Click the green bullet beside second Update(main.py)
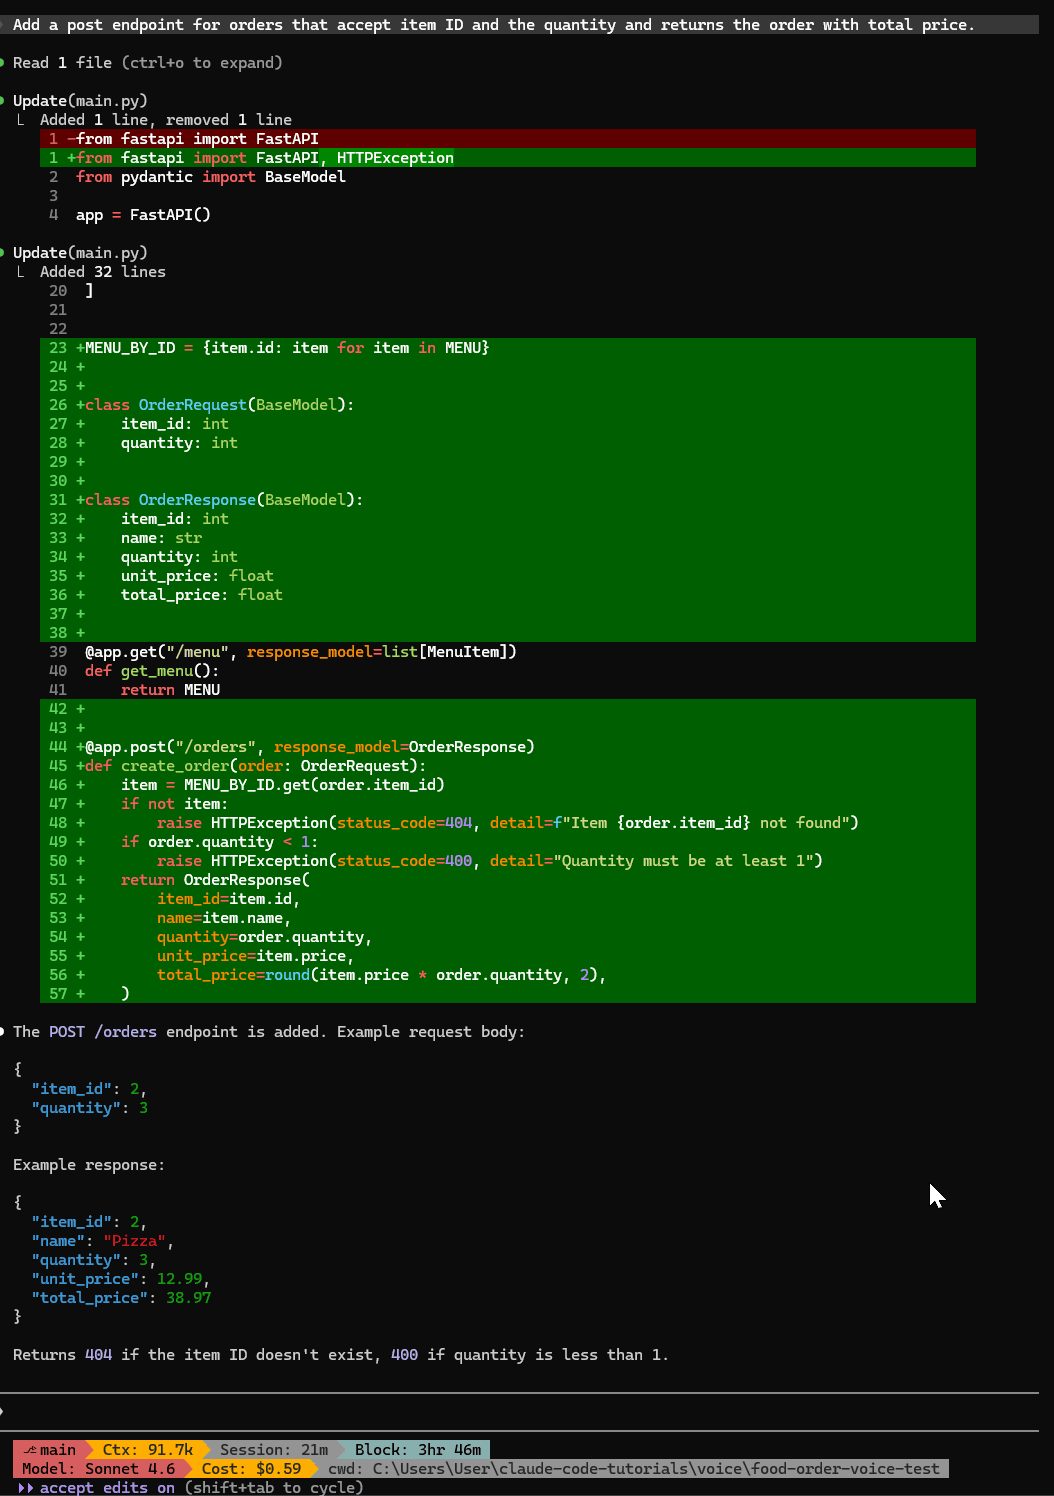This screenshot has width=1054, height=1496. click(x=3, y=253)
